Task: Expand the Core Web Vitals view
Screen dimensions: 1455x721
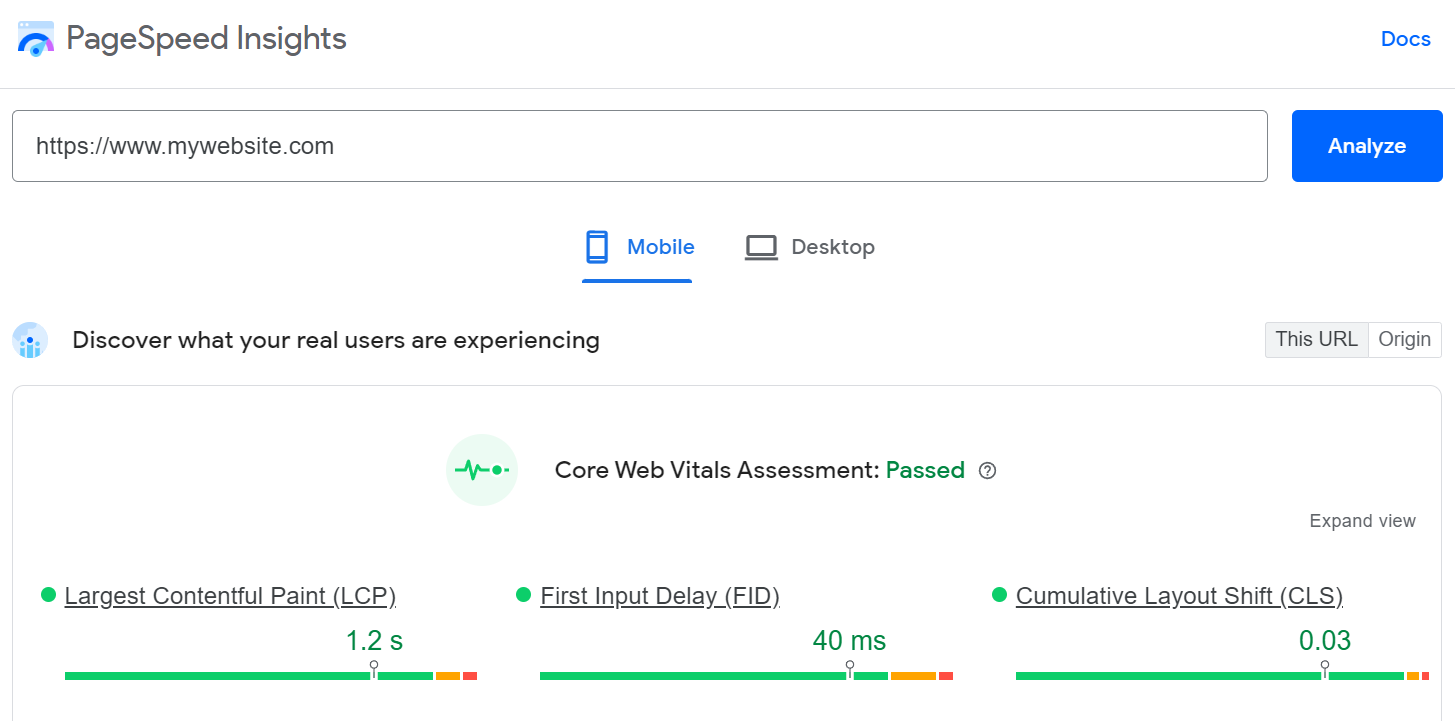Action: (1362, 521)
